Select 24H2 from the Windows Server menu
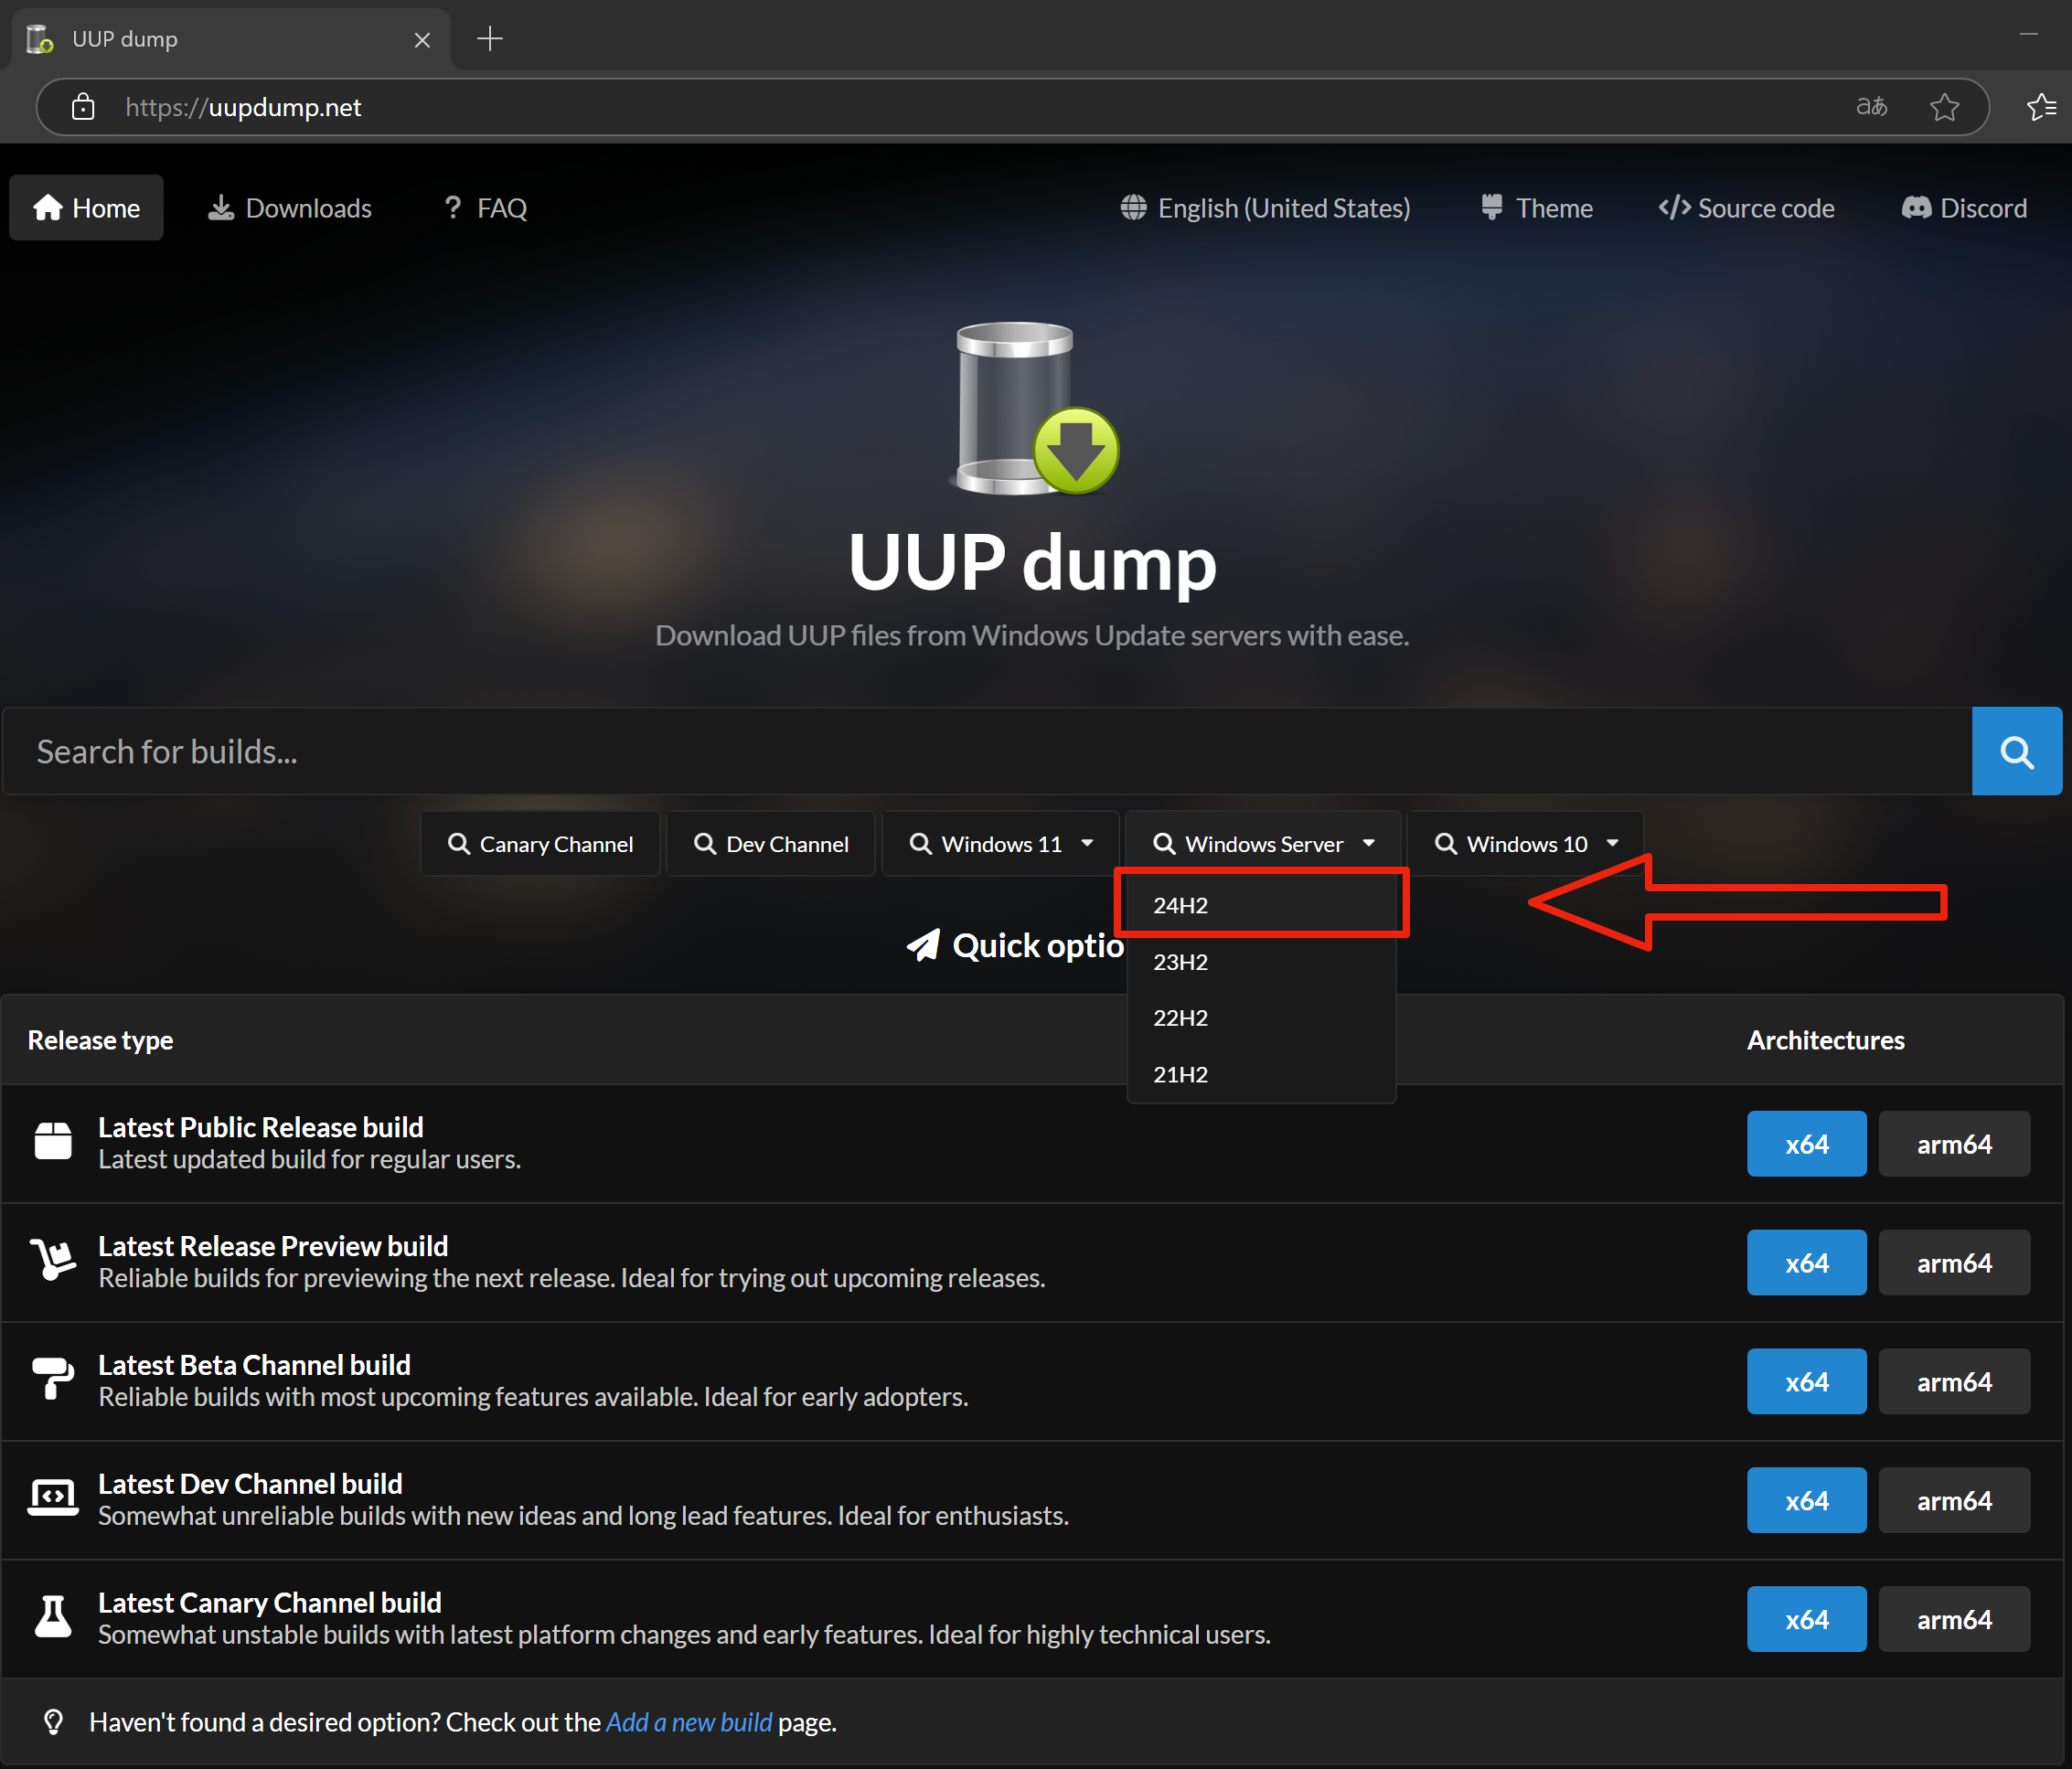 point(1181,905)
